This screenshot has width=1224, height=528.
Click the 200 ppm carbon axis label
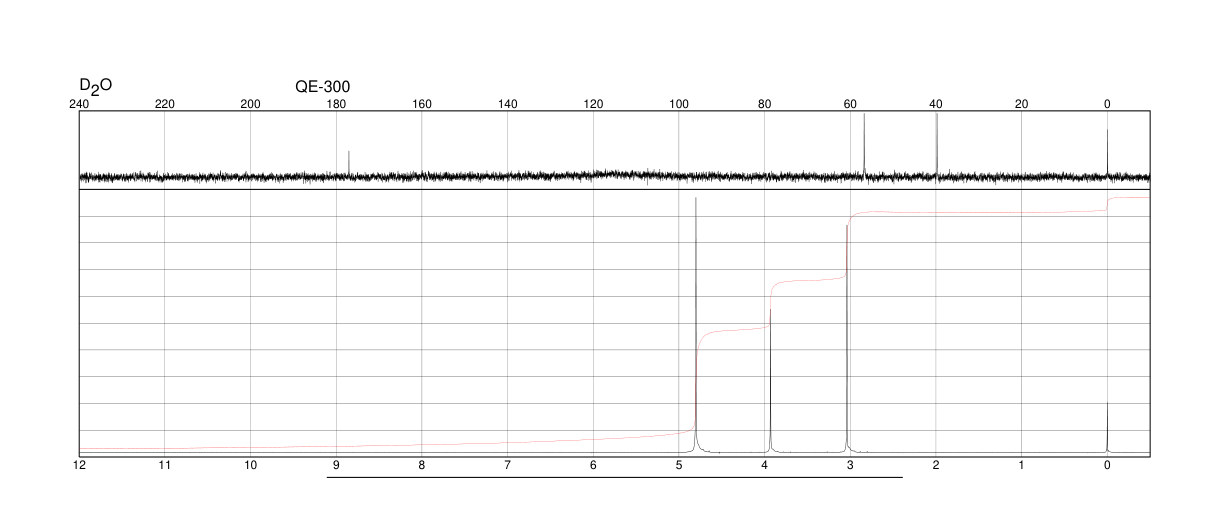pyautogui.click(x=251, y=104)
